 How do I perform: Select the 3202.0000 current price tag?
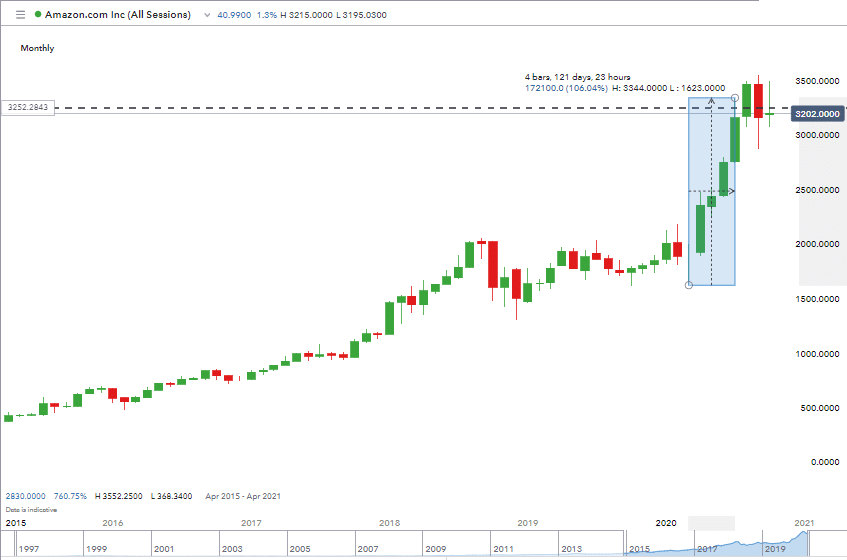coord(817,114)
